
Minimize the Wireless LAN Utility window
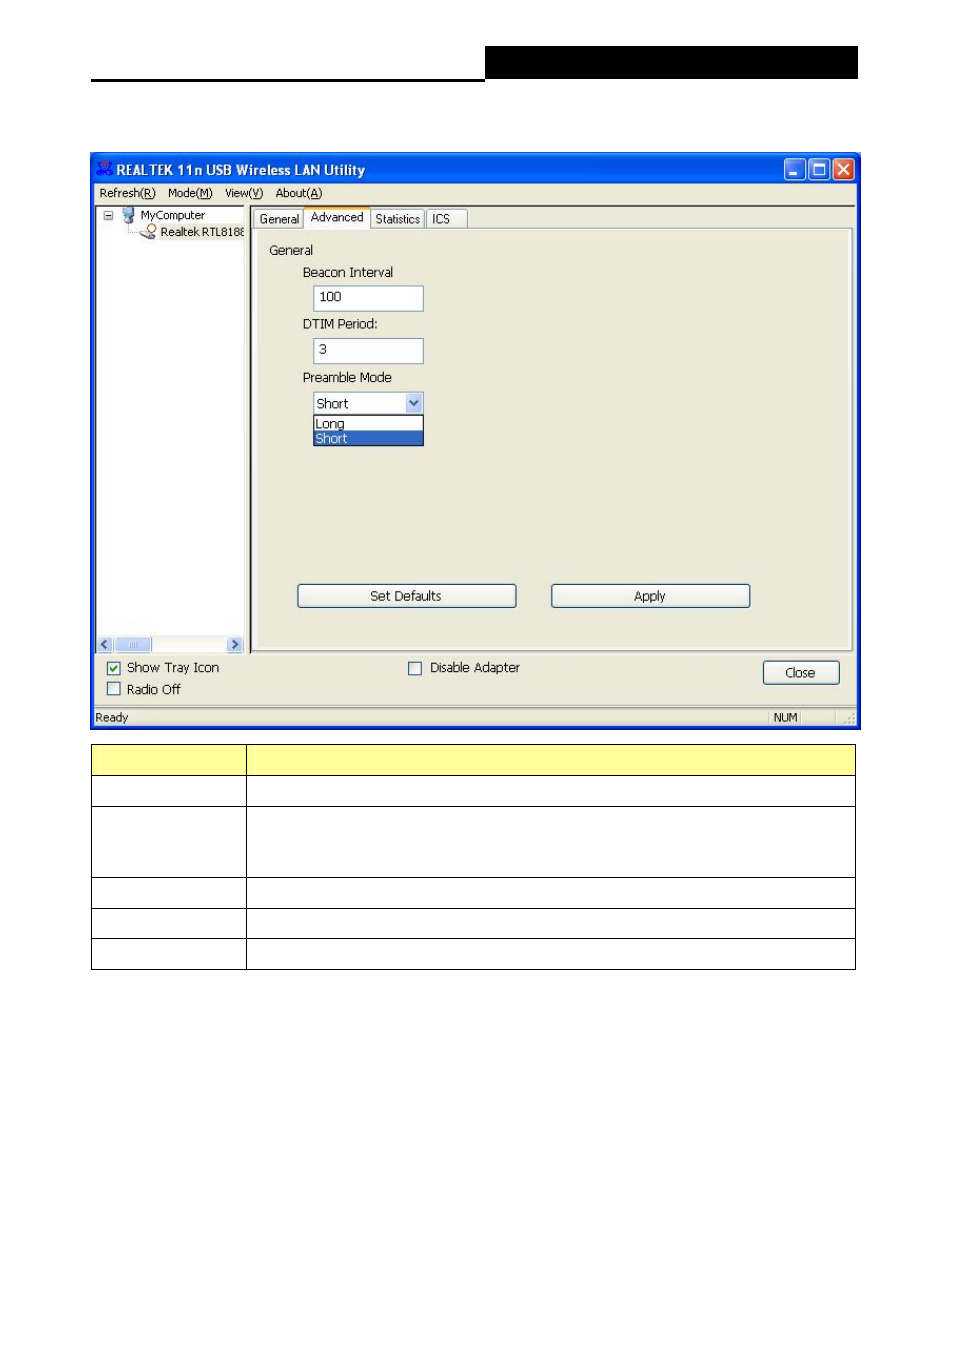794,170
